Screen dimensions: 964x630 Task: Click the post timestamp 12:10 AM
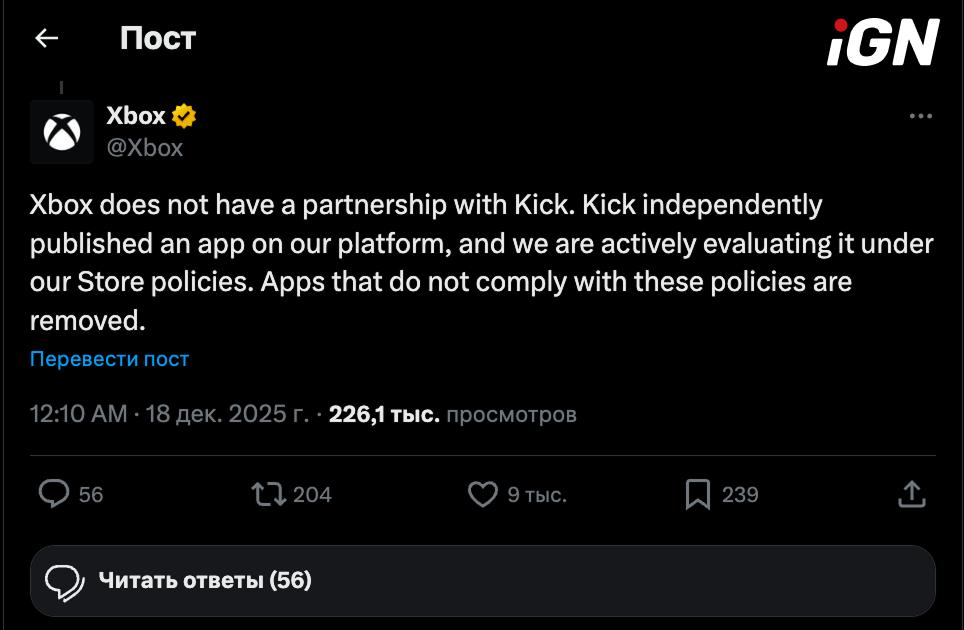tap(79, 414)
